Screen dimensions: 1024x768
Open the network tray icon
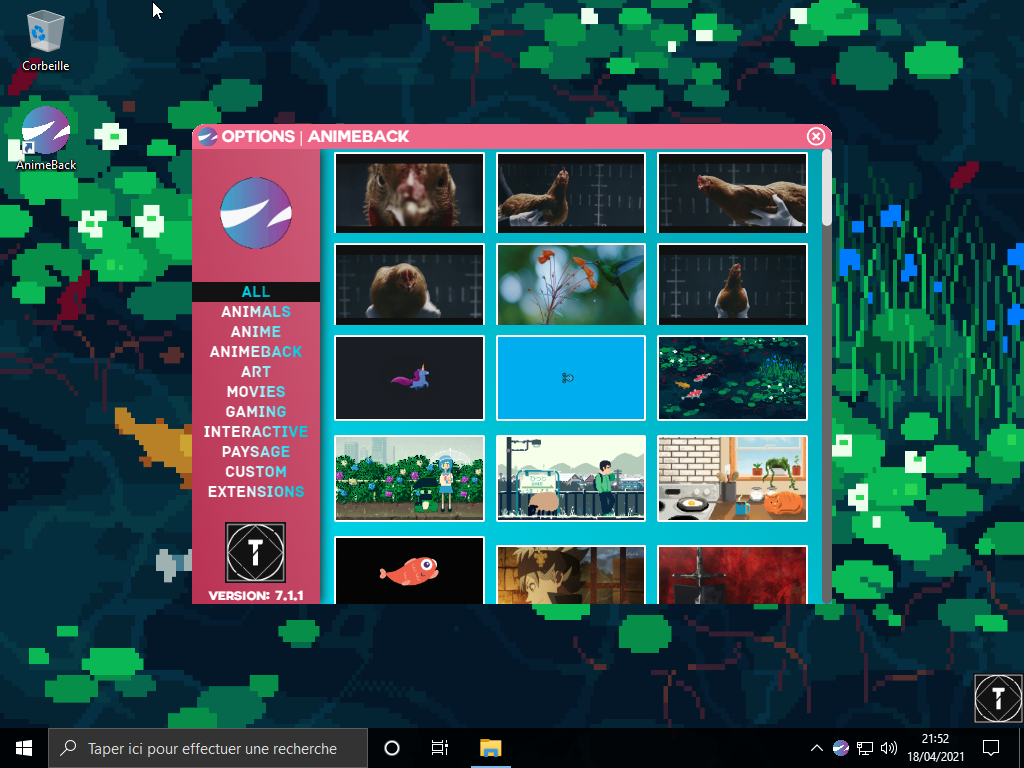[x=865, y=748]
